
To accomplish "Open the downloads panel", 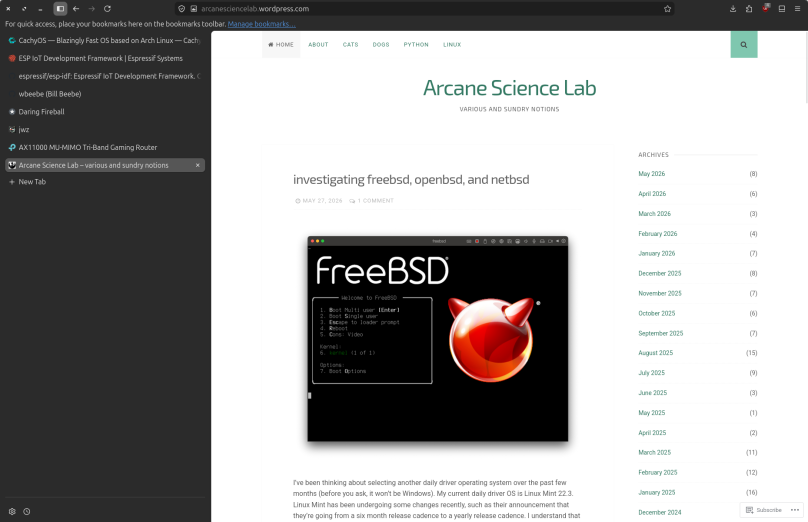I will tap(733, 9).
